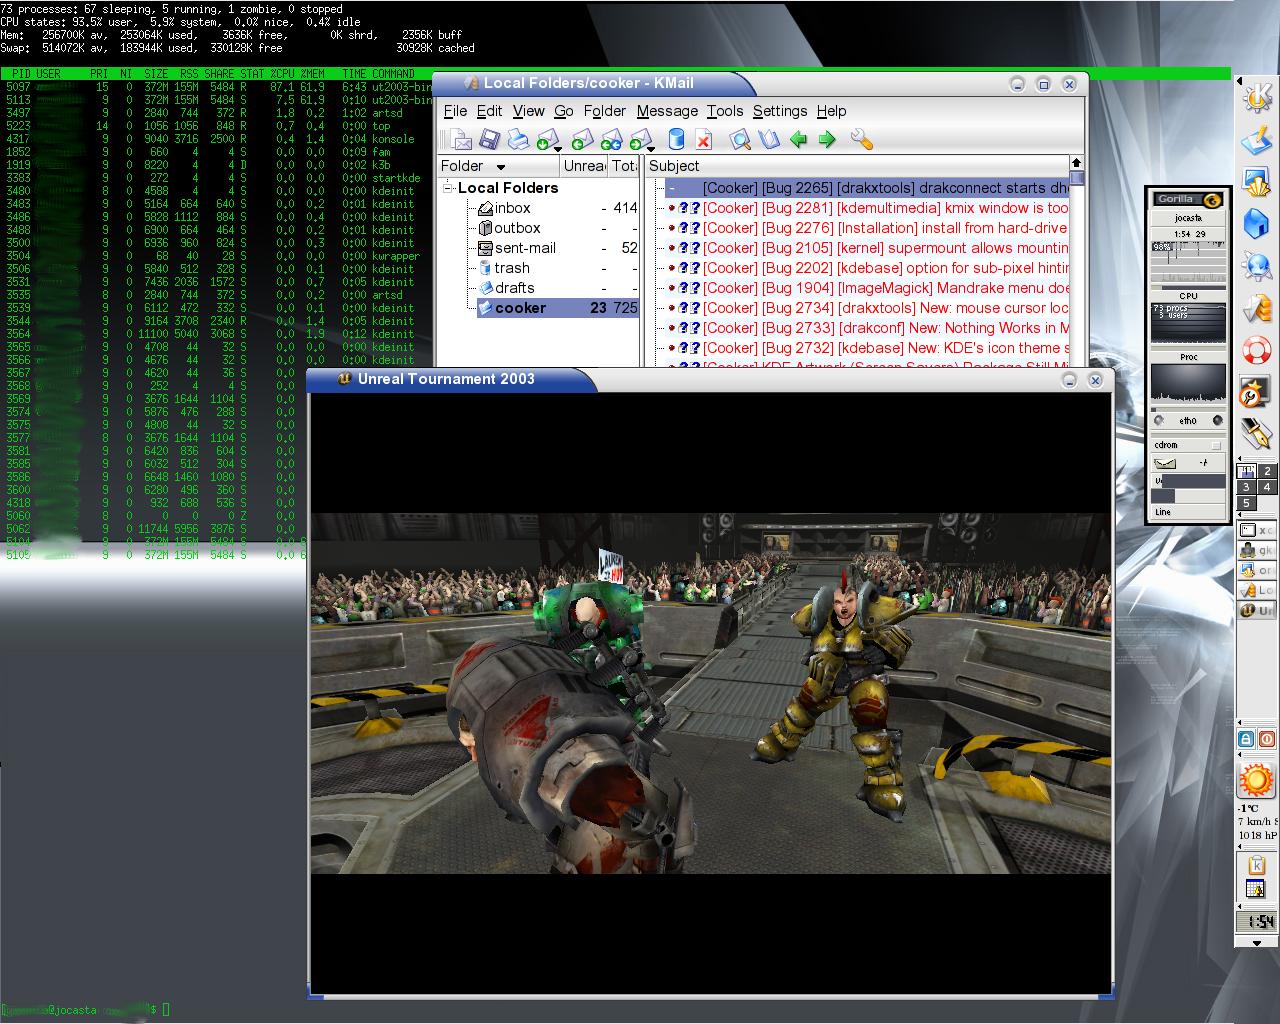1280x1024 pixels.
Task: Switch to virtual desktop 4 in pager
Action: click(1267, 487)
